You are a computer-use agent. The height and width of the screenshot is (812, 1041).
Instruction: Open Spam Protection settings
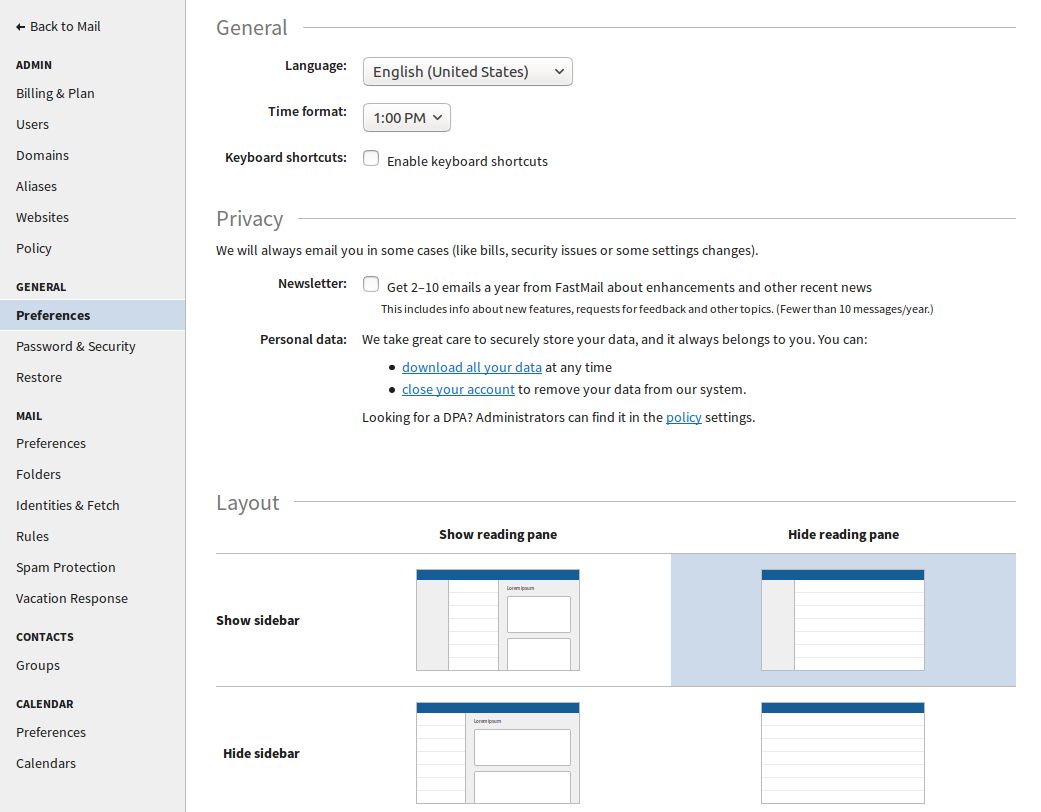click(65, 567)
